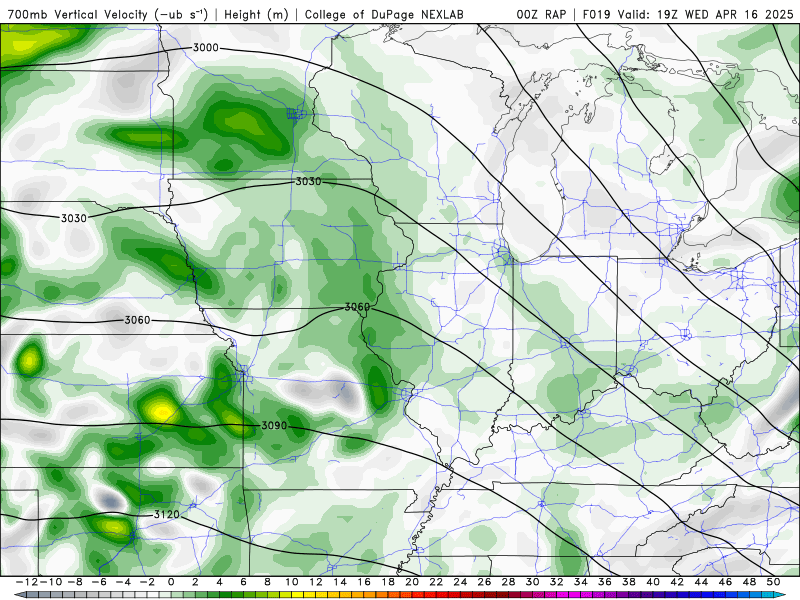The height and width of the screenshot is (600, 800).
Task: Click the 10 value on color scale
Action: click(291, 582)
